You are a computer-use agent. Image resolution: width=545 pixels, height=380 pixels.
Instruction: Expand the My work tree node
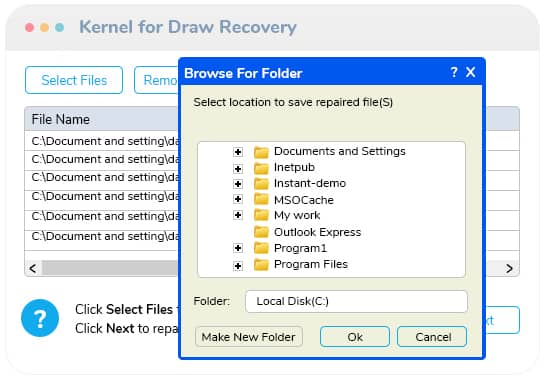pyautogui.click(x=238, y=215)
